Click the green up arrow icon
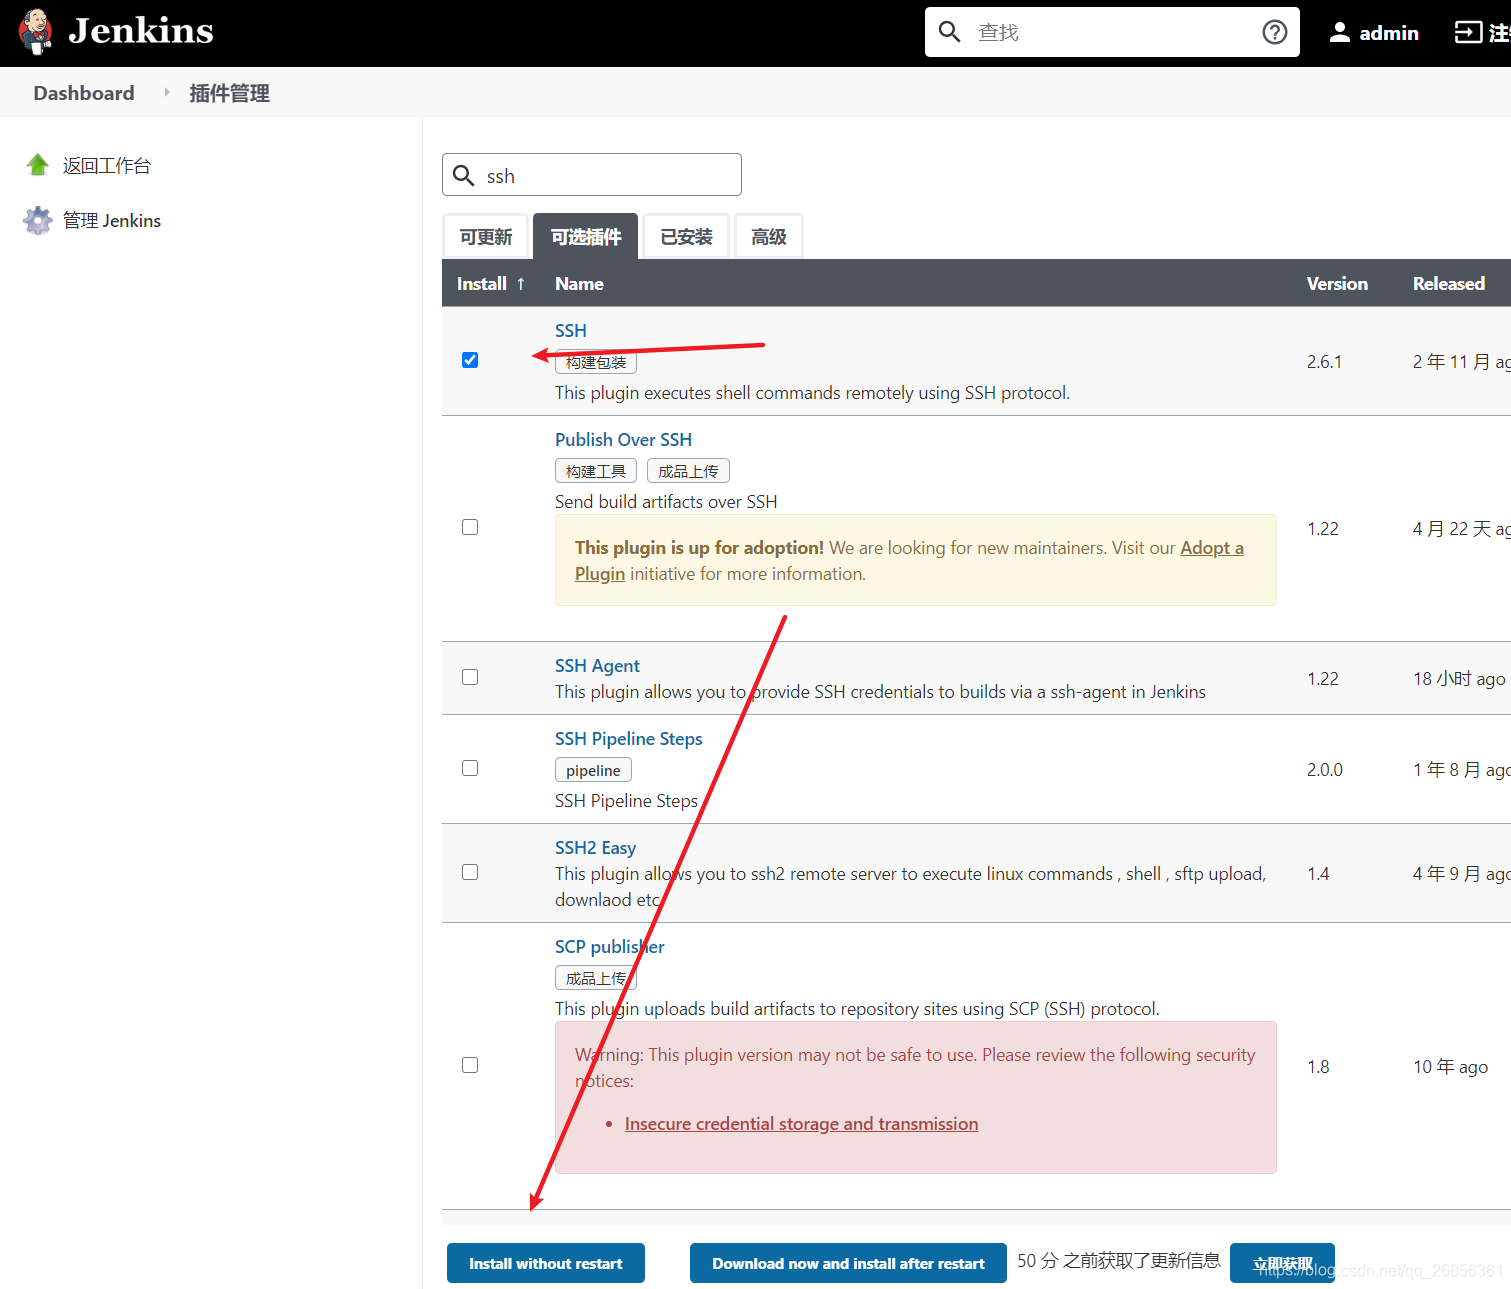This screenshot has width=1511, height=1289. coord(38,165)
